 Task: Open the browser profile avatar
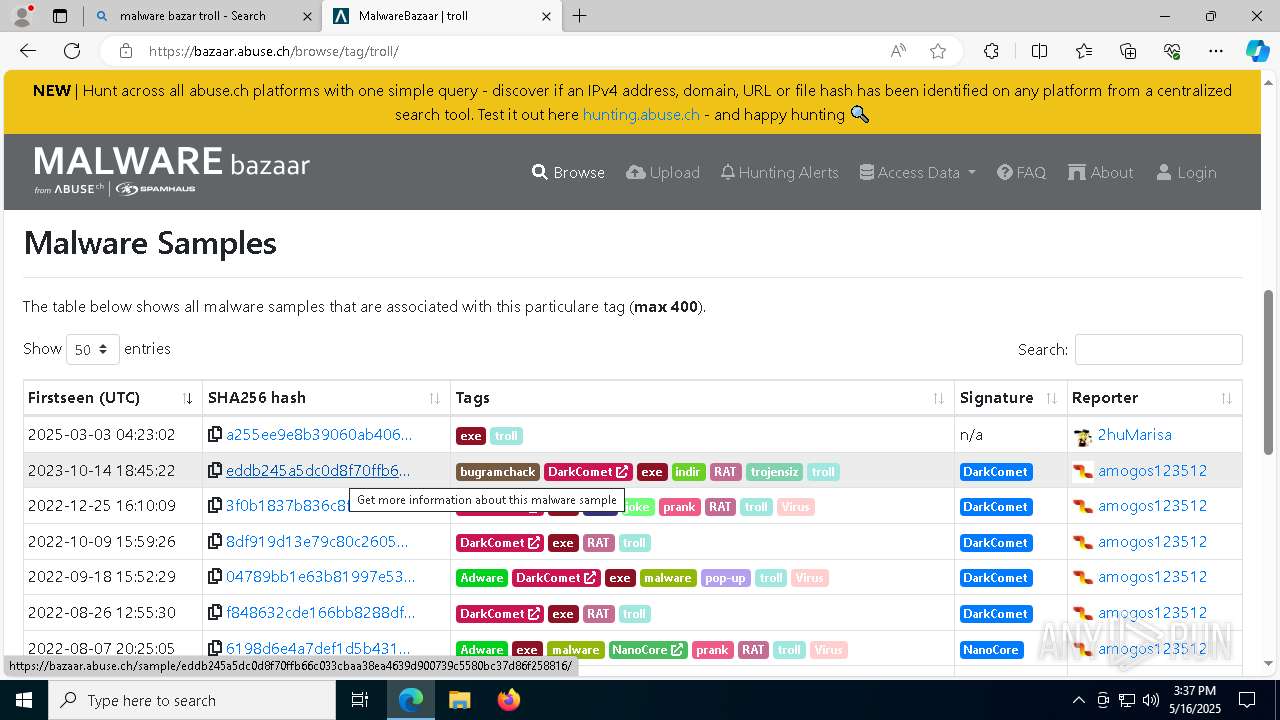[22, 16]
